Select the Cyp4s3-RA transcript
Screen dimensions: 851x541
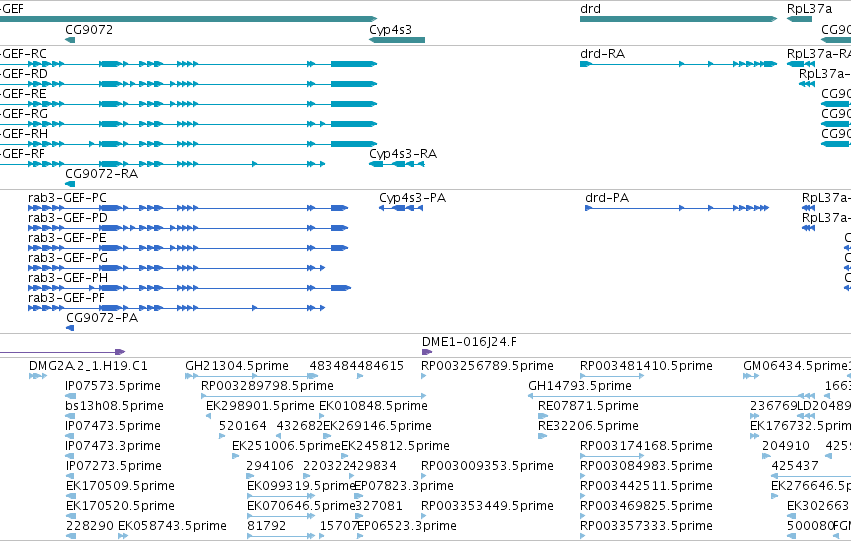point(397,164)
